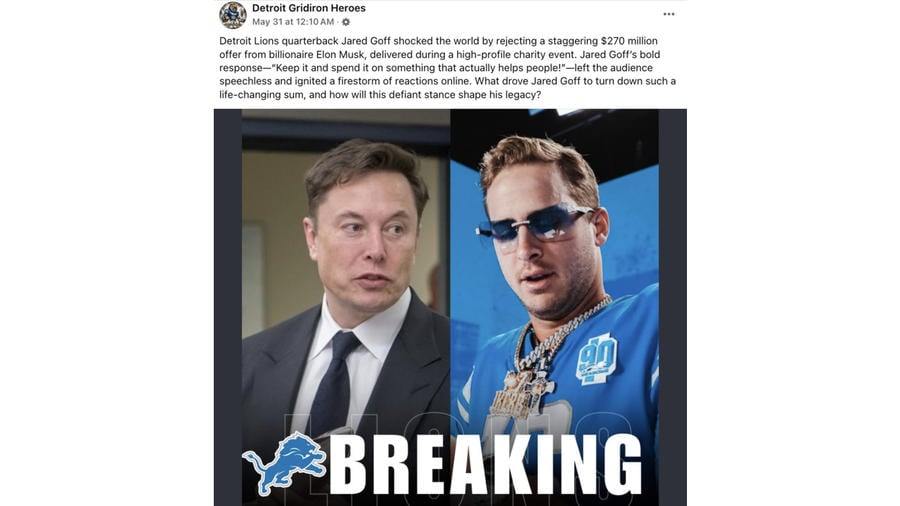Viewport: 900px width, 506px height.
Task: Click the diamond pendant on the chain necklace
Action: point(521,394)
